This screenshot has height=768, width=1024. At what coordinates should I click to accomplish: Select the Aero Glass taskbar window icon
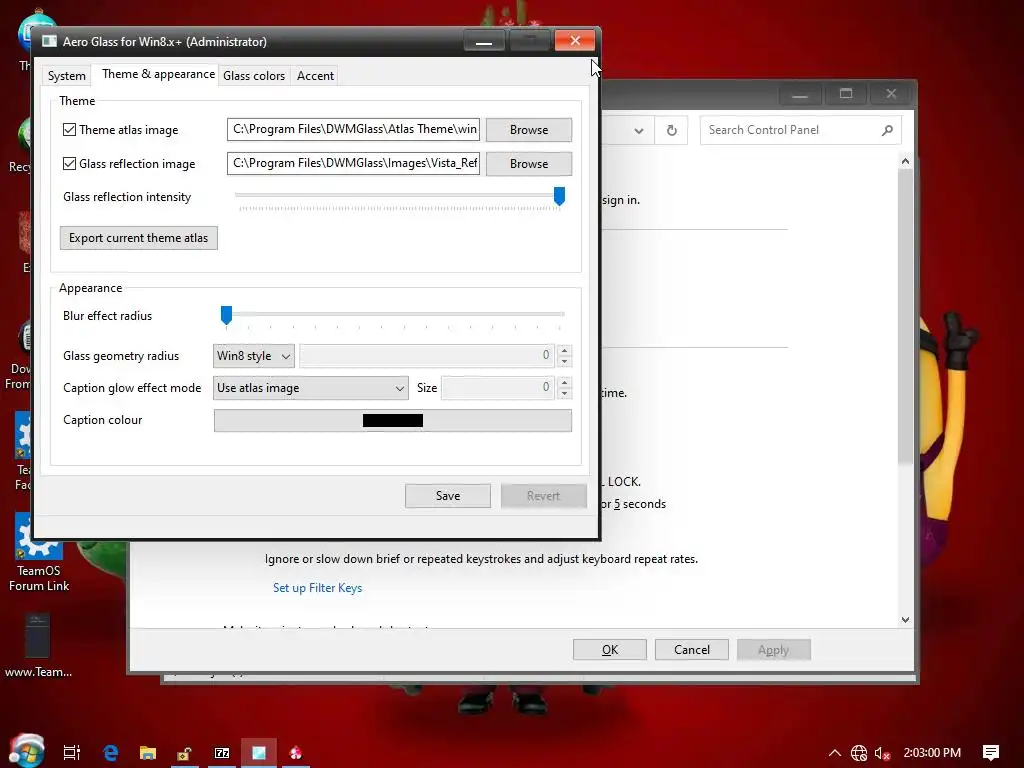(259, 752)
